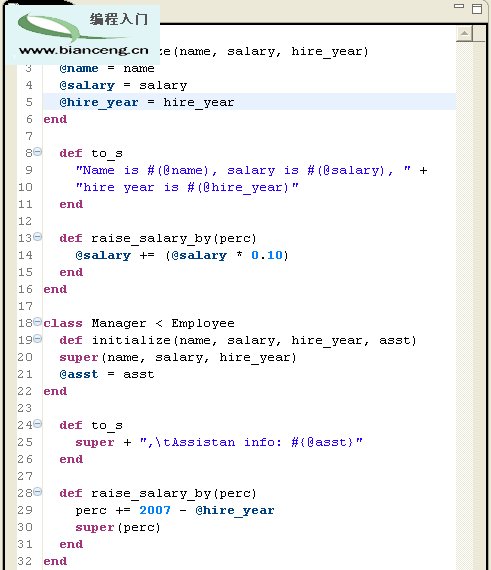Viewport: 491px width, 570px height.
Task: Click the number 2007 on line 29
Action: pyautogui.click(x=155, y=510)
